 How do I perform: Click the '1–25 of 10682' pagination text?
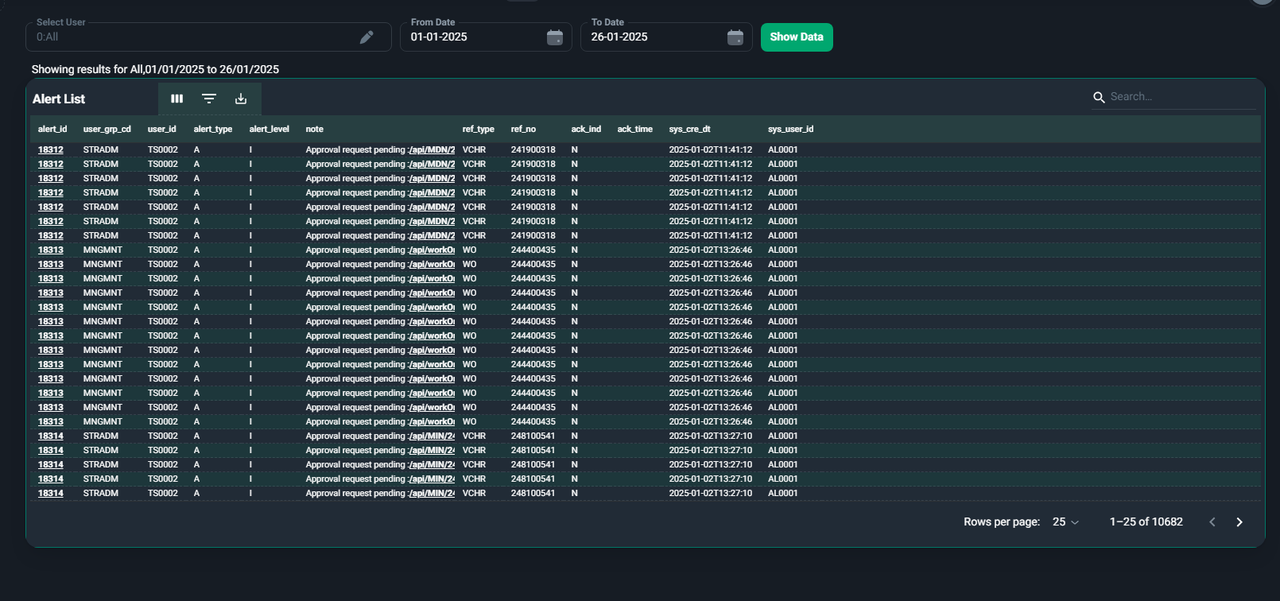[x=1146, y=522]
